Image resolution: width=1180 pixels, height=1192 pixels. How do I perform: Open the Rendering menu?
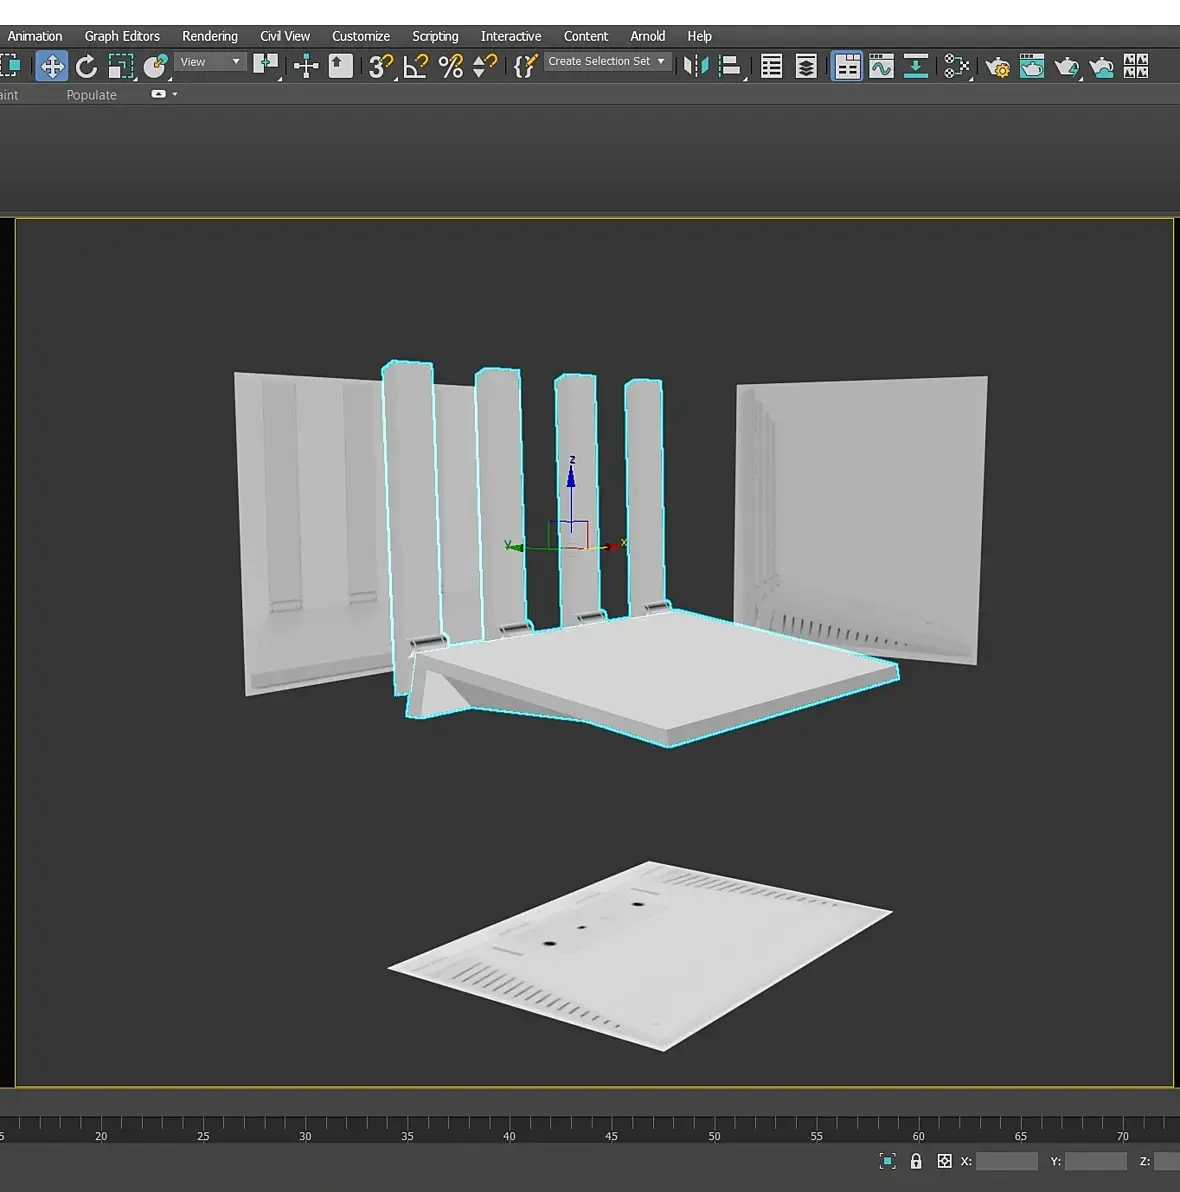pos(209,36)
